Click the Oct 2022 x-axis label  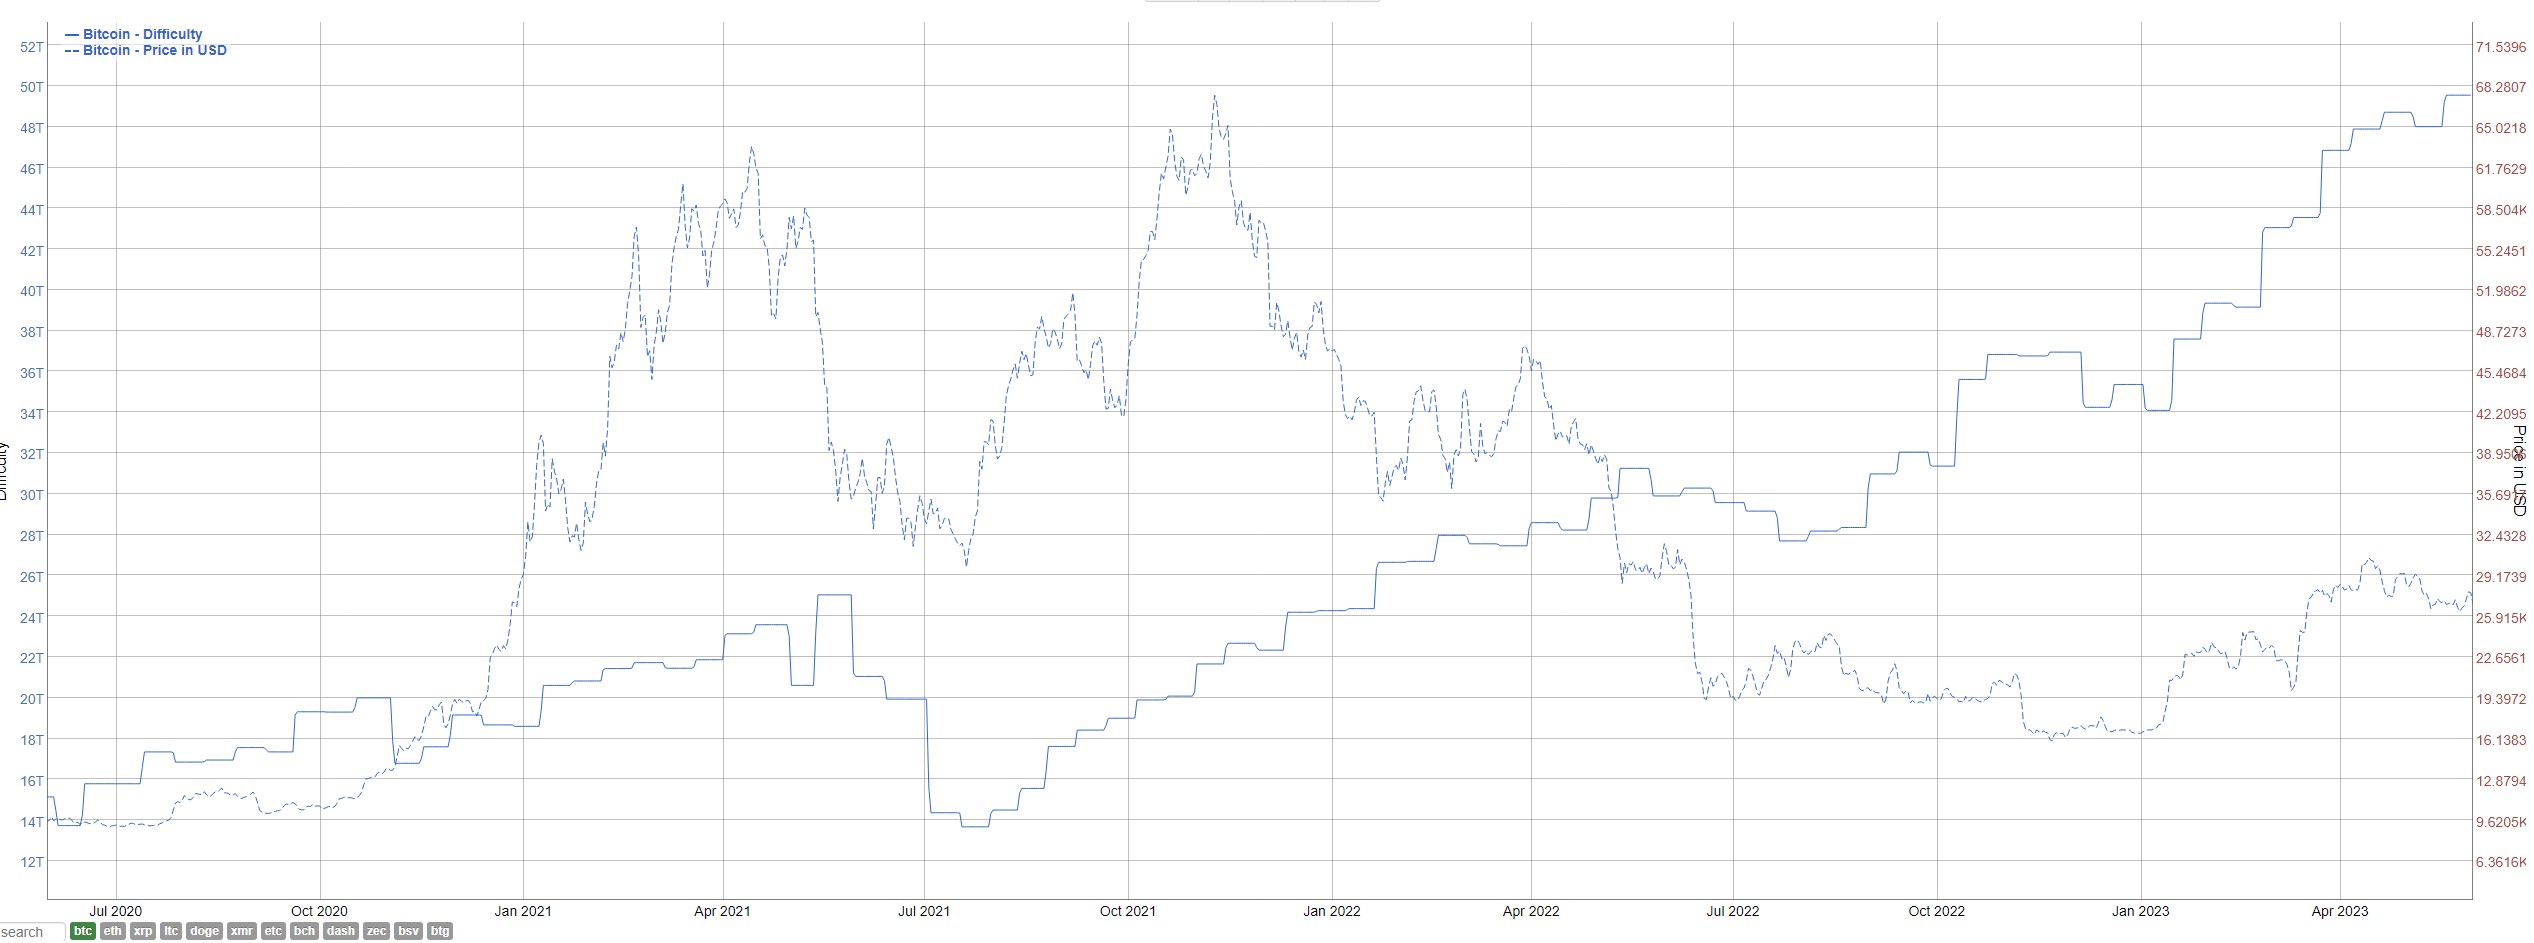[x=1937, y=911]
